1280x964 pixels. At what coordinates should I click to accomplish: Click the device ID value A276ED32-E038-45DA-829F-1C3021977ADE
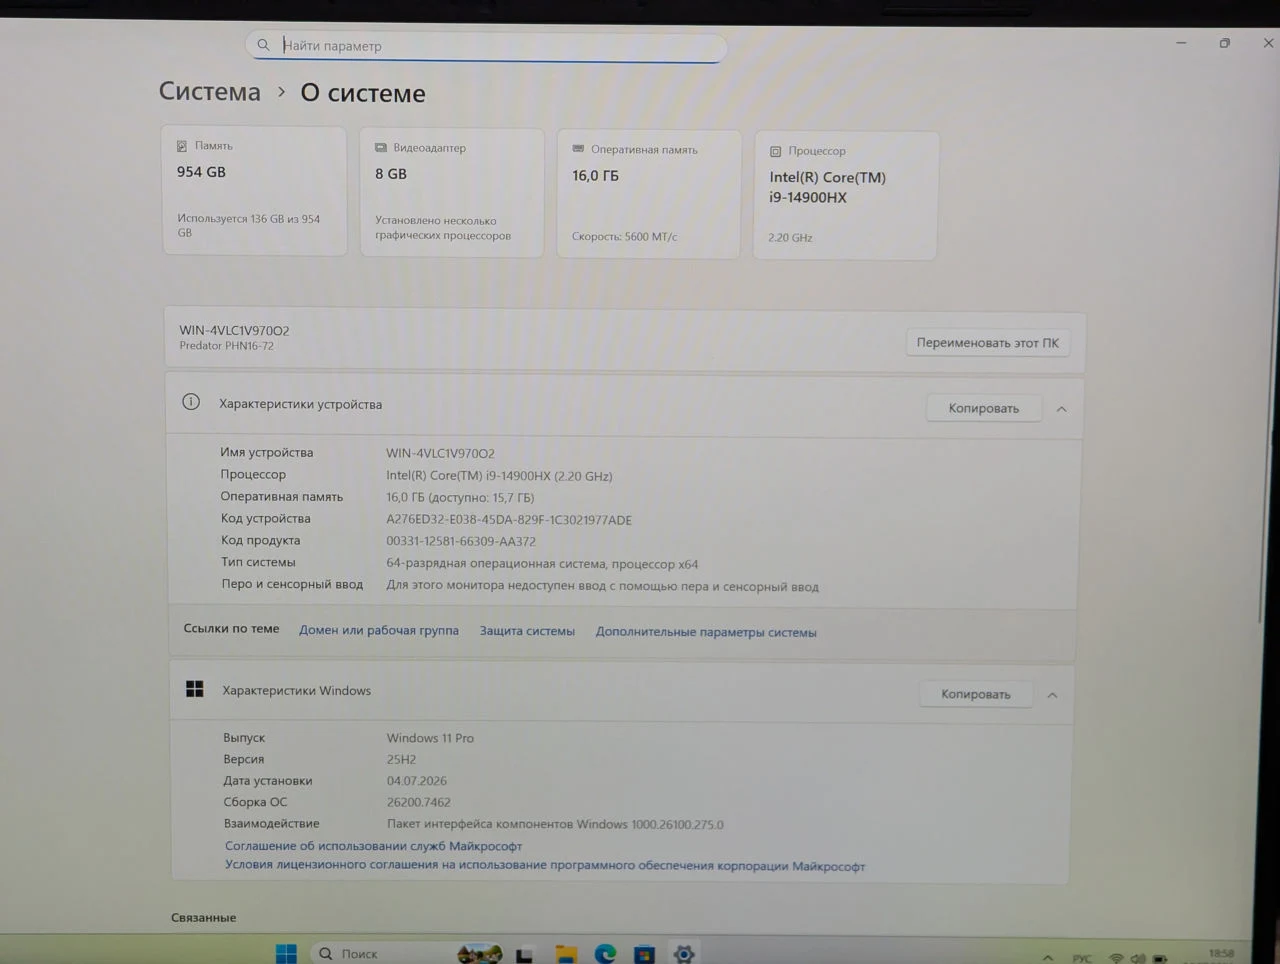tap(509, 520)
